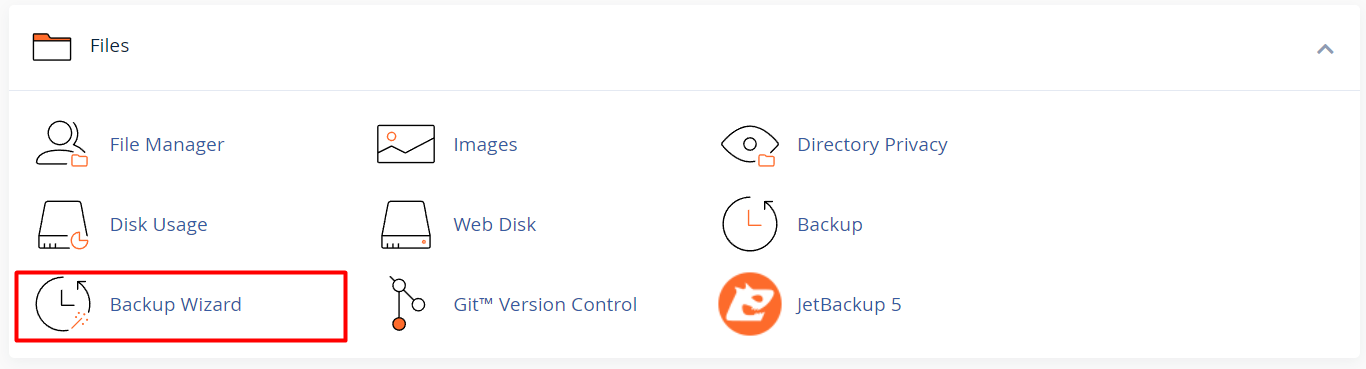Click the Git Version Control branch icon

(x=406, y=304)
